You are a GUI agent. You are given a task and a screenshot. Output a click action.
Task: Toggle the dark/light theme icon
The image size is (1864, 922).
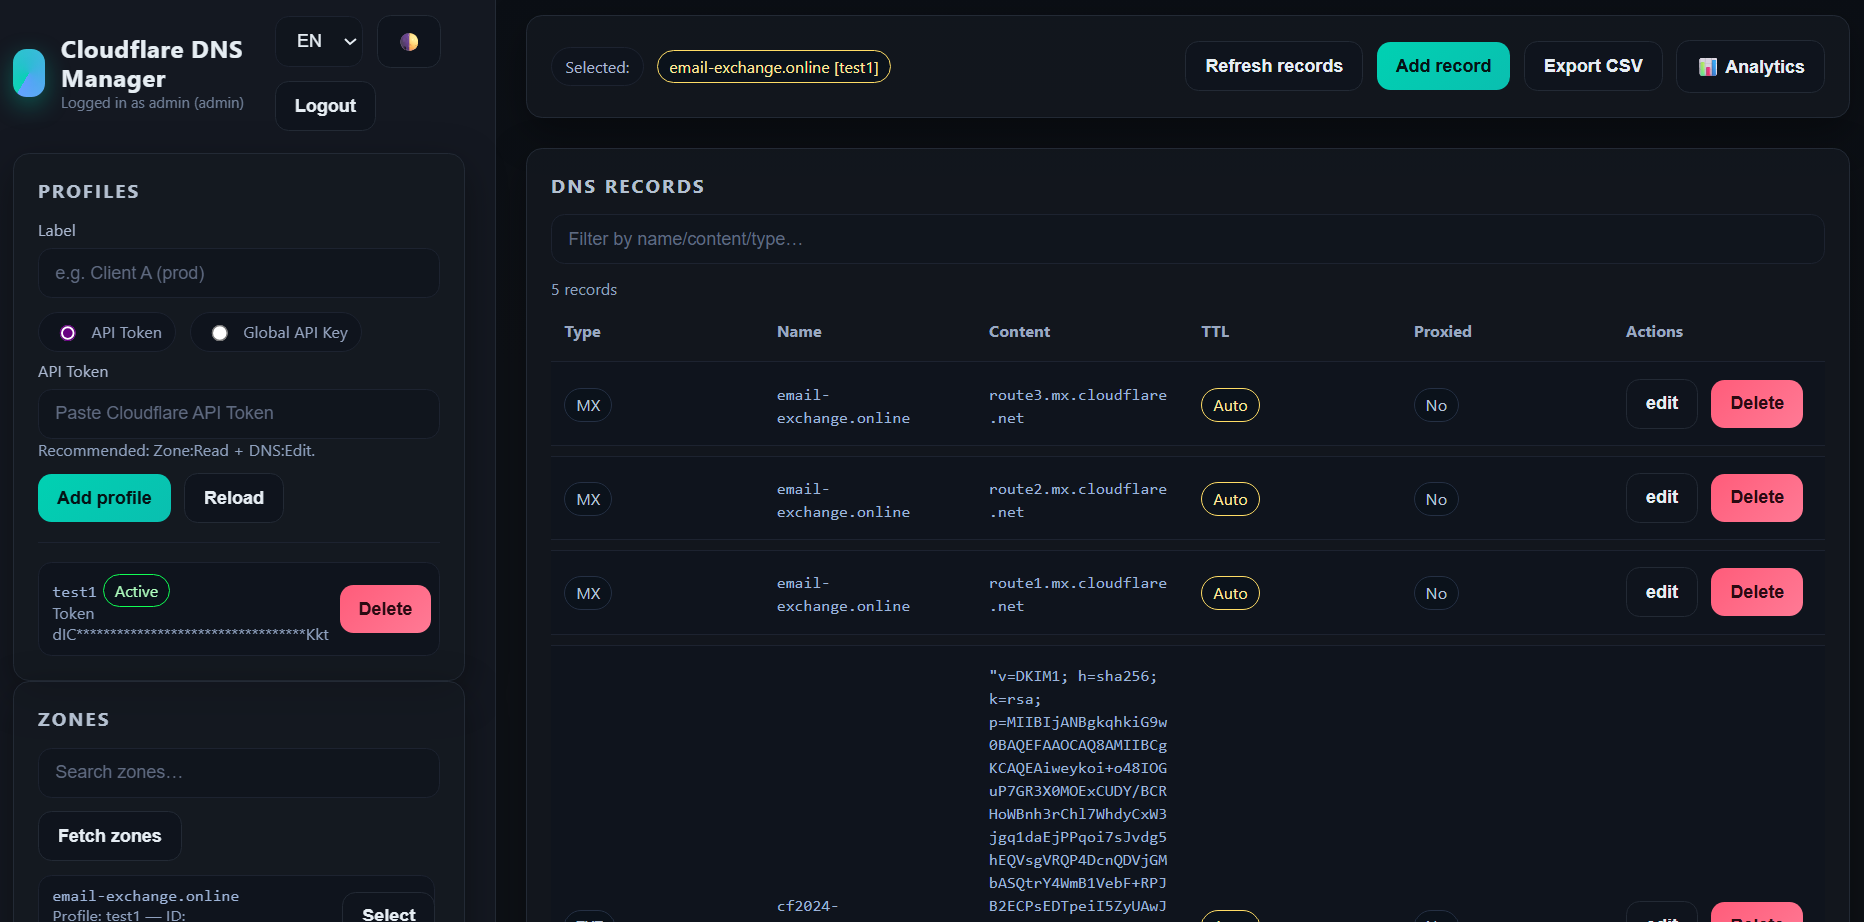click(x=409, y=42)
